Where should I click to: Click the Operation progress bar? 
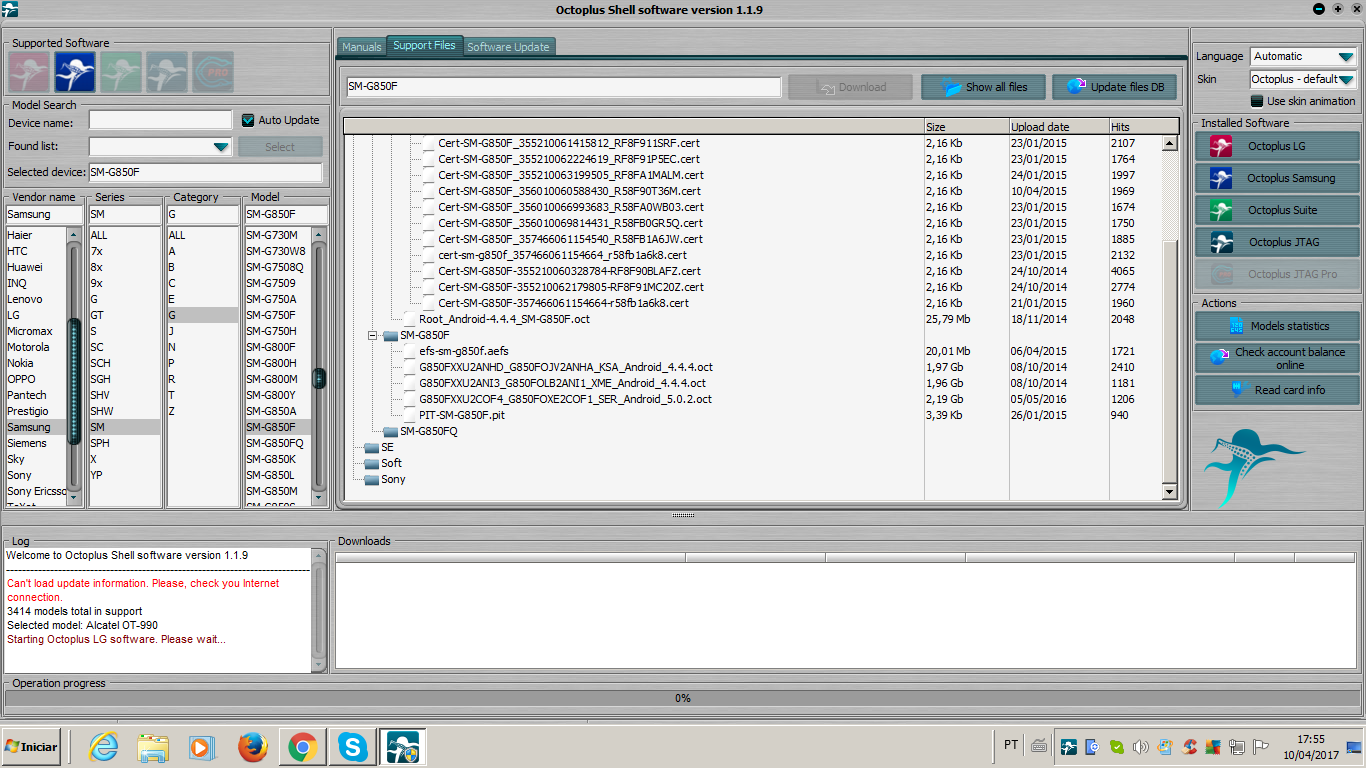click(x=683, y=698)
